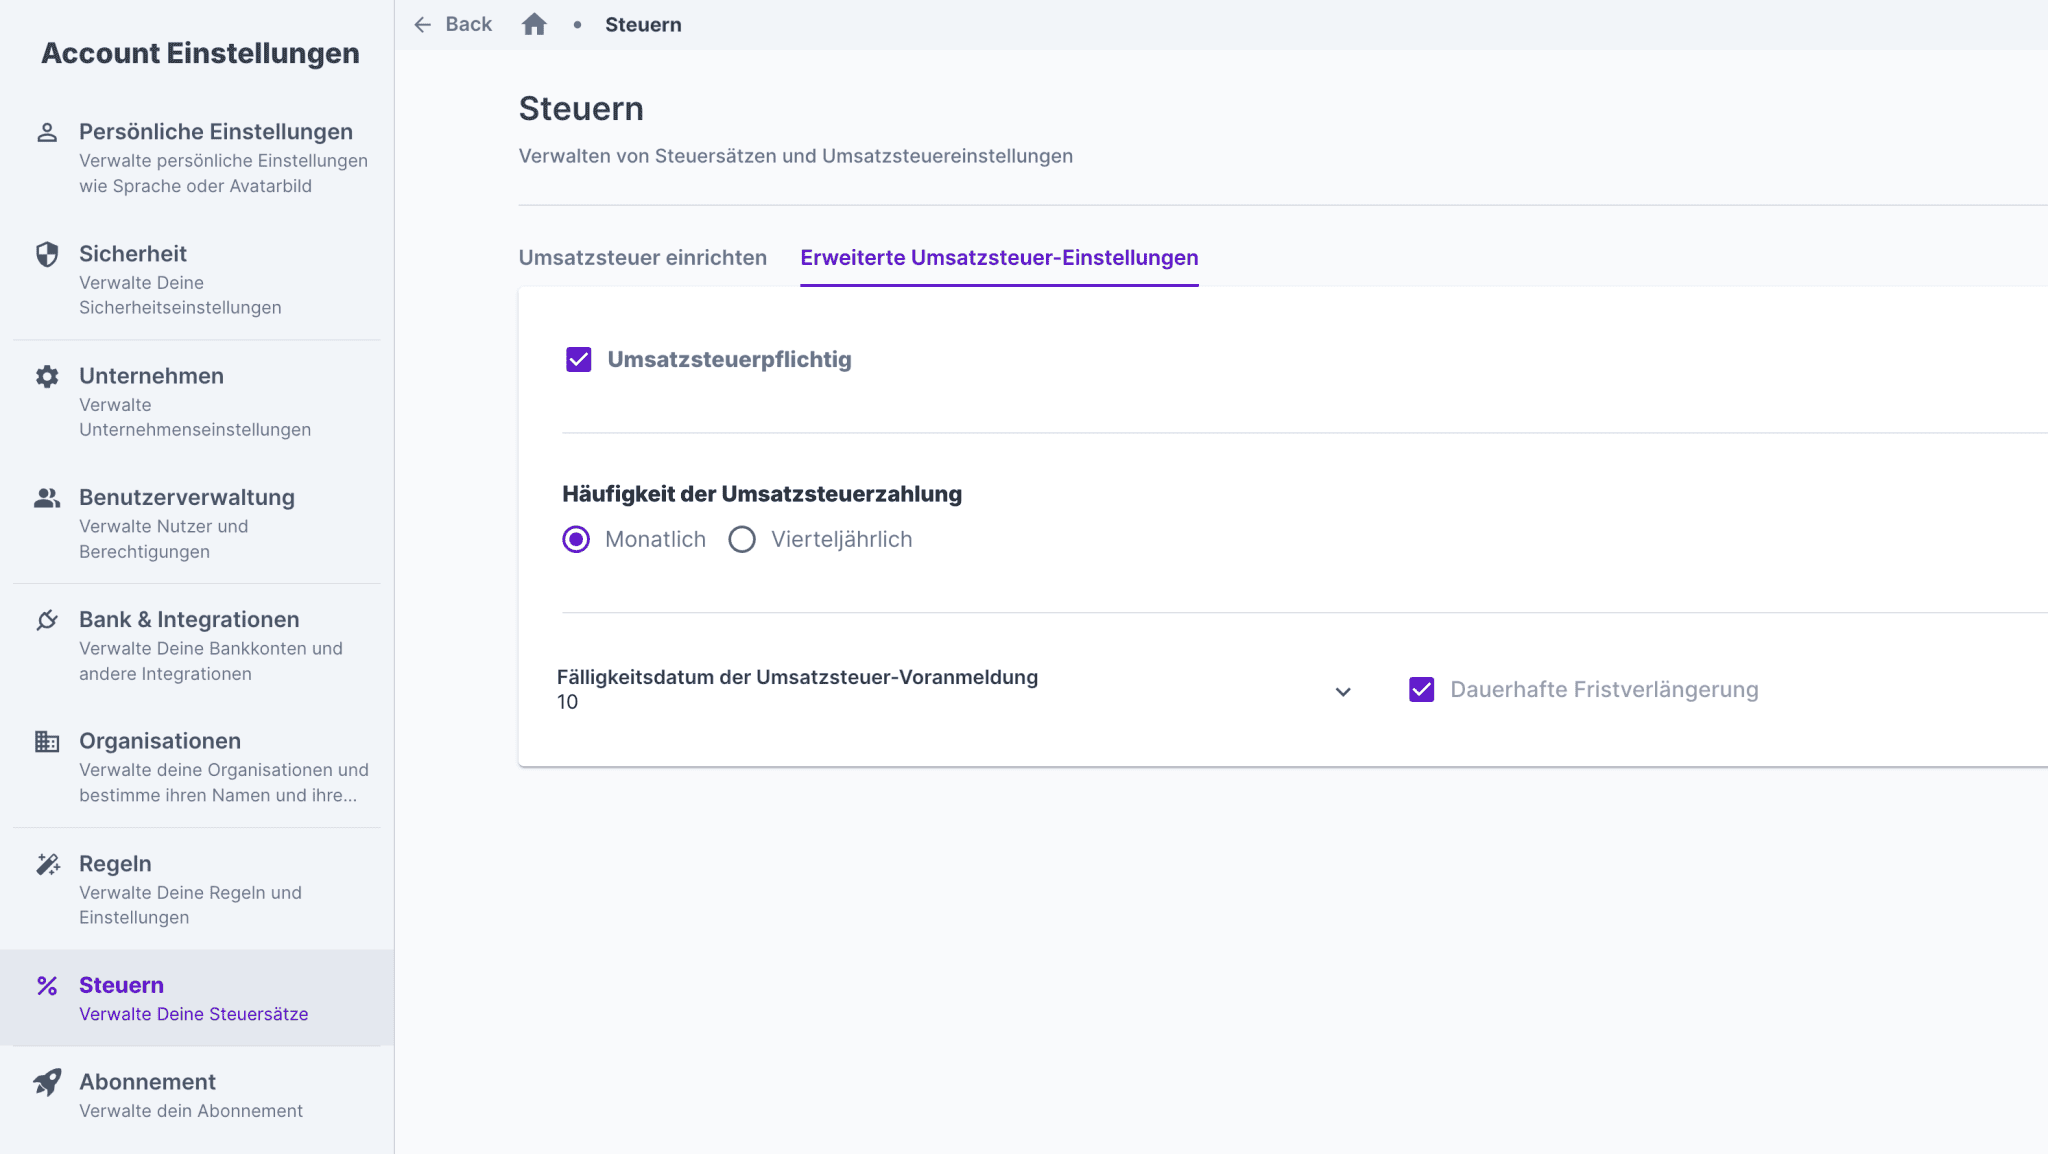Click the rocket icon beside Abonnement

tap(47, 1082)
